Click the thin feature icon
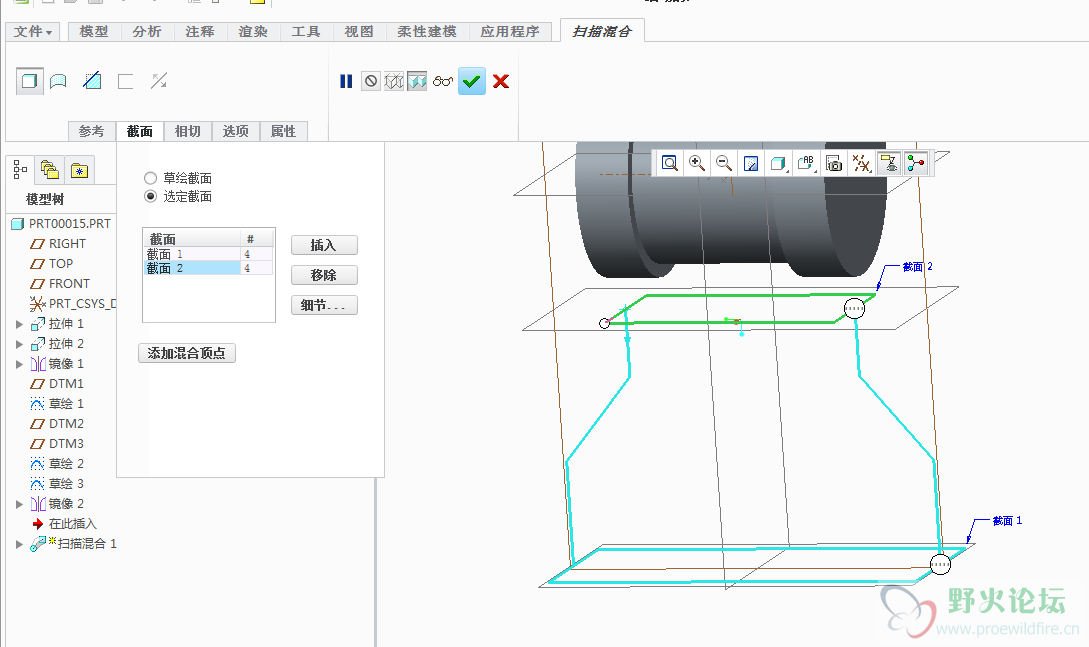This screenshot has width=1089, height=647. pyautogui.click(x=126, y=81)
